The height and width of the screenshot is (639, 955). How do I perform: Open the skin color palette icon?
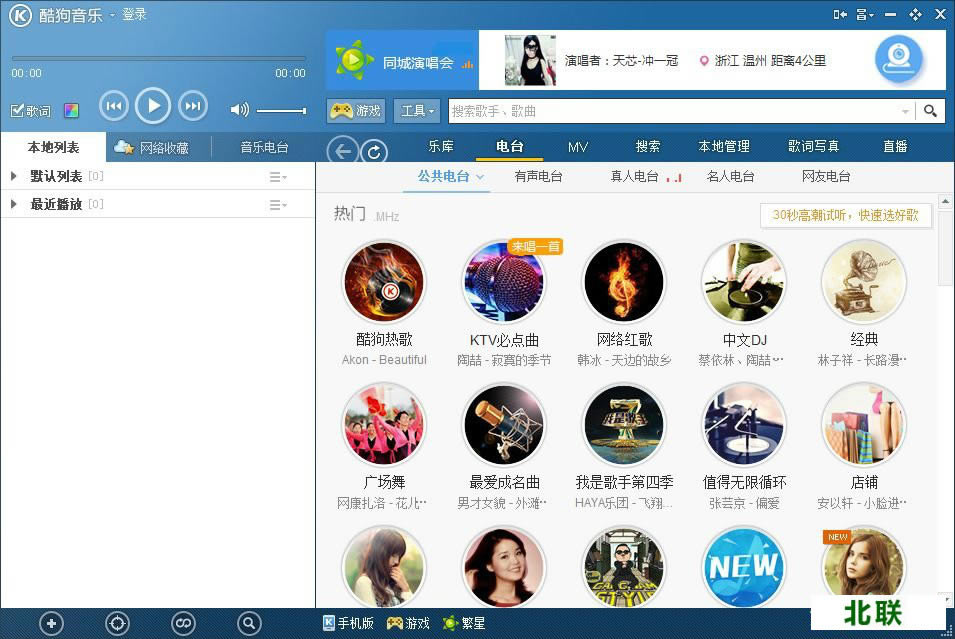click(71, 111)
